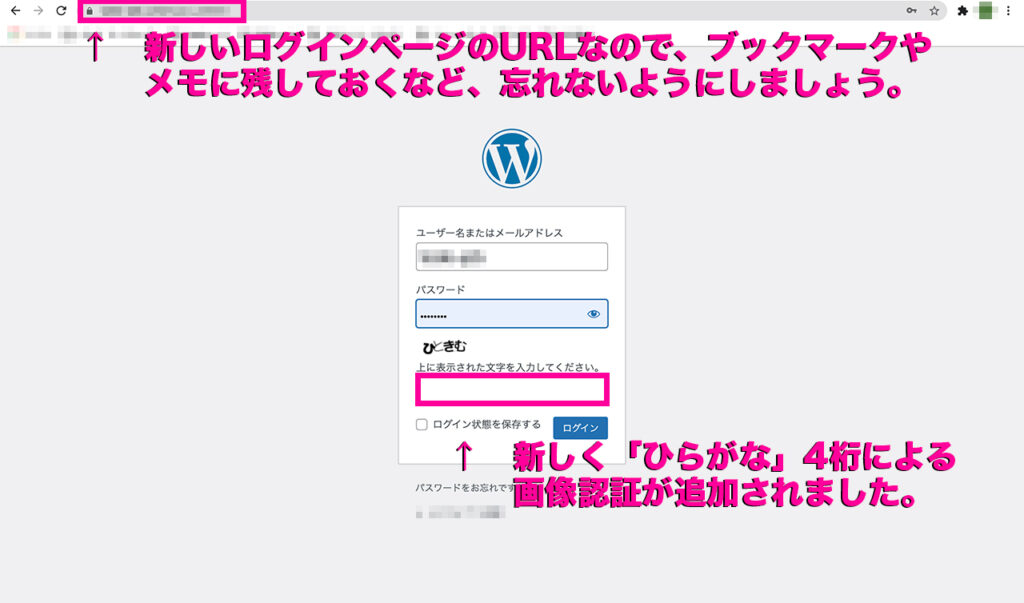Click the blurred back-to-site link below the form
The image size is (1024, 603).
460,513
